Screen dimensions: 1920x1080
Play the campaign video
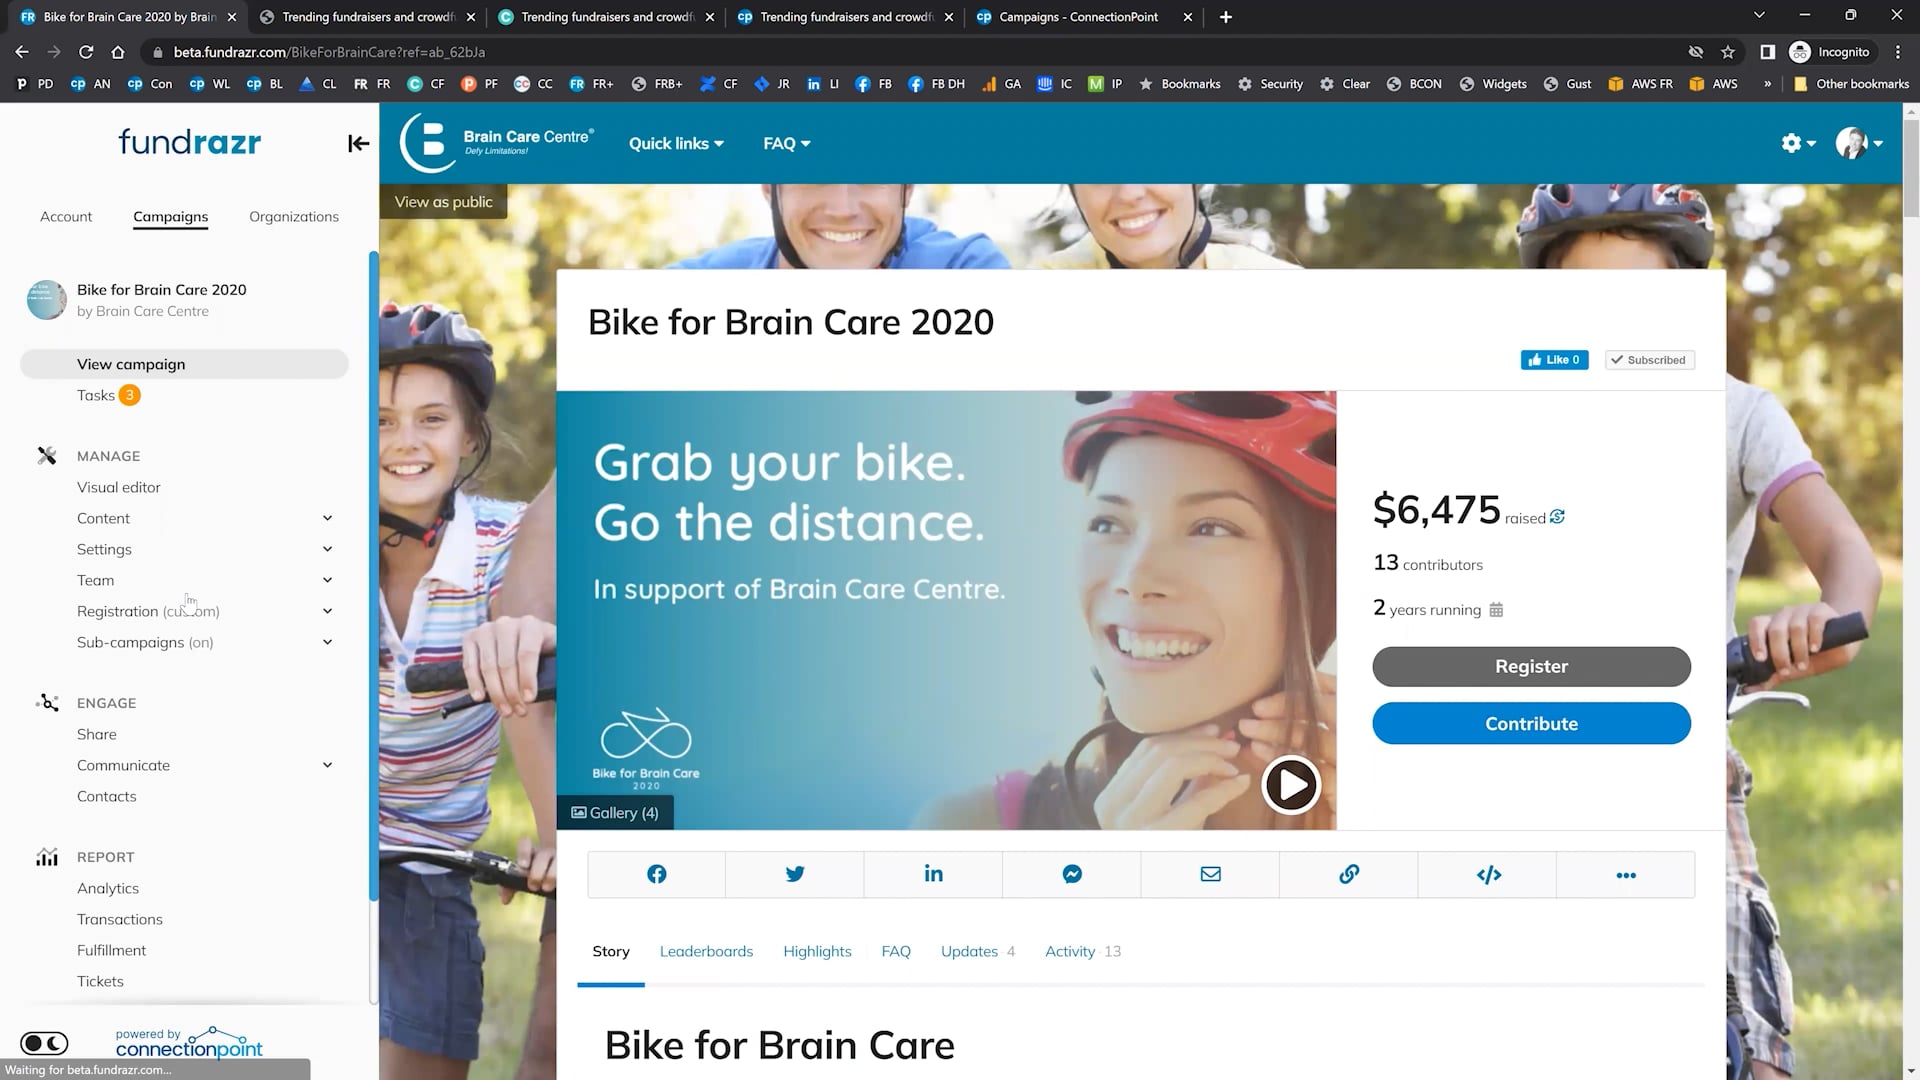click(1290, 785)
